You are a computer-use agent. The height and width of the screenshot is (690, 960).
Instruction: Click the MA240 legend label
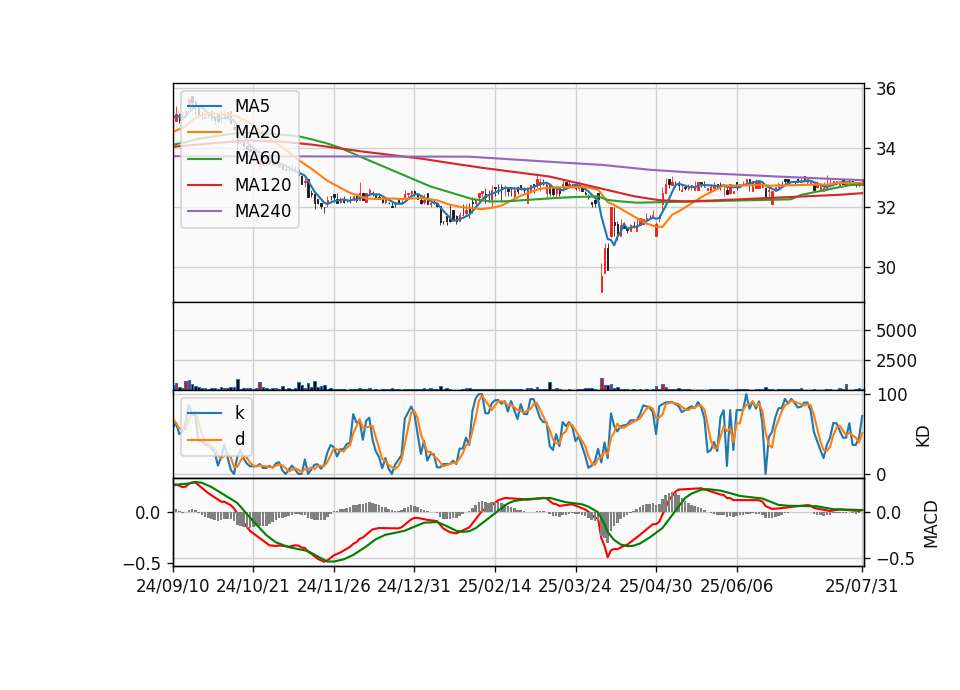coord(263,211)
